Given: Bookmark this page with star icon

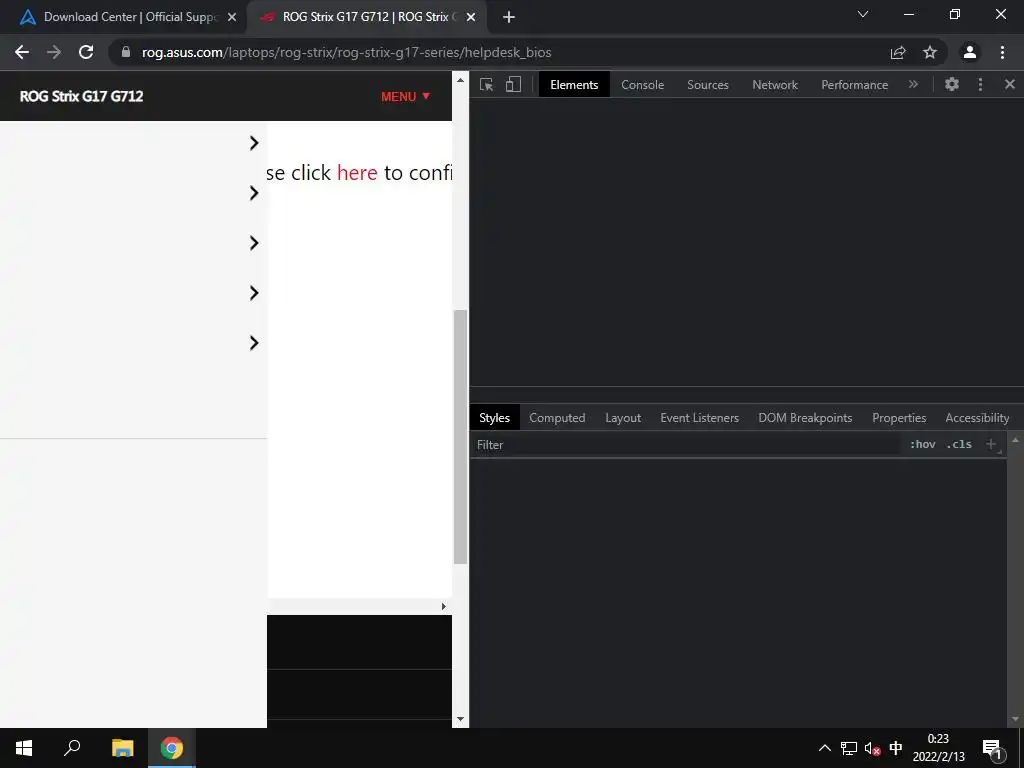Looking at the screenshot, I should [x=930, y=52].
